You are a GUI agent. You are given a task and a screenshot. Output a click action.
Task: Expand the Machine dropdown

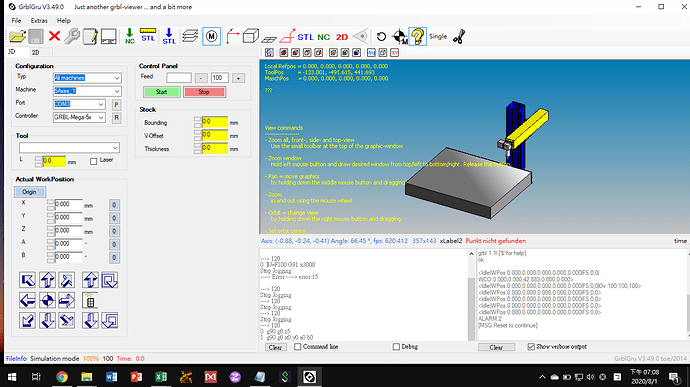(x=87, y=91)
